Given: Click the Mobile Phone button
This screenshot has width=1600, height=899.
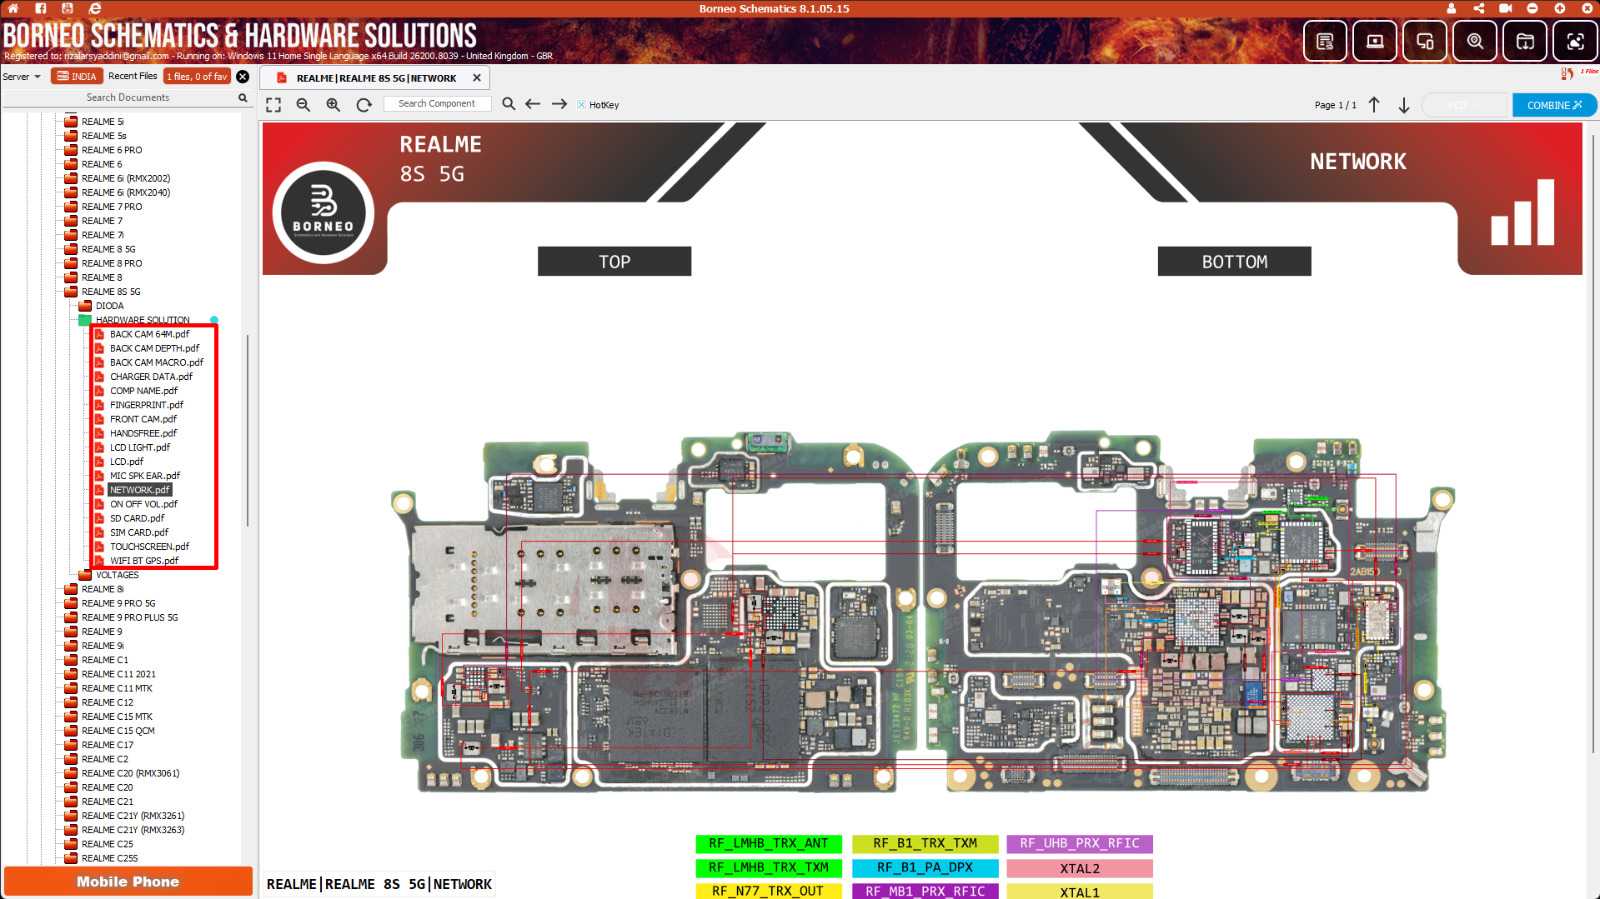Looking at the screenshot, I should 128,881.
